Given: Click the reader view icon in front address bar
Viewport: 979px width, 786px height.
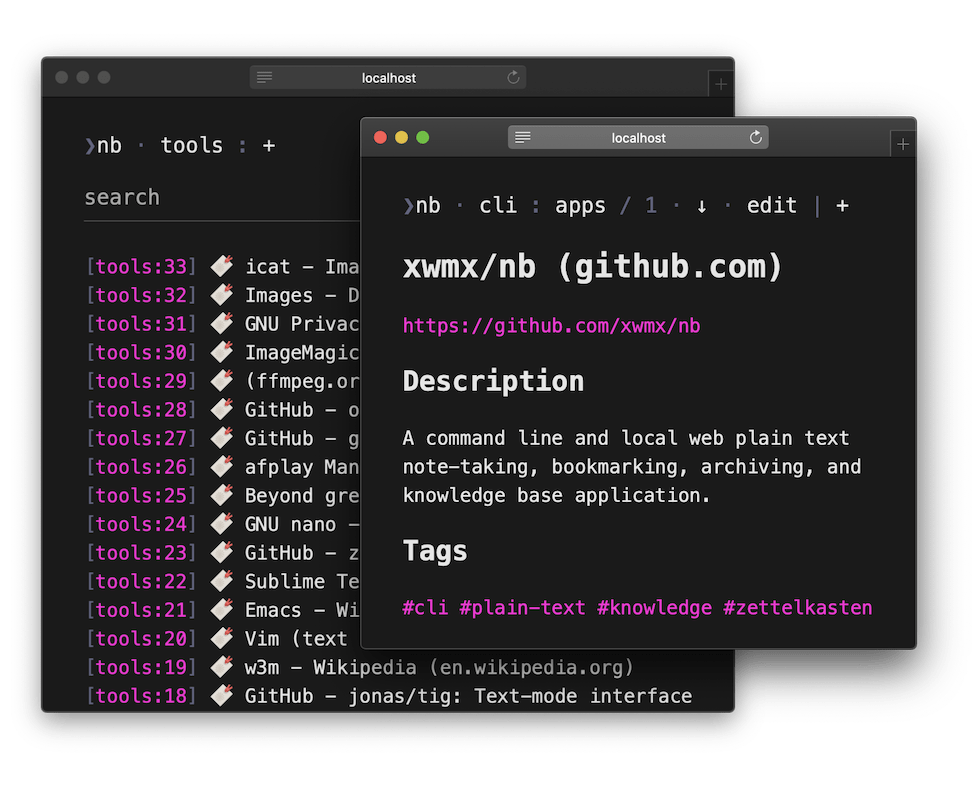Looking at the screenshot, I should 523,138.
